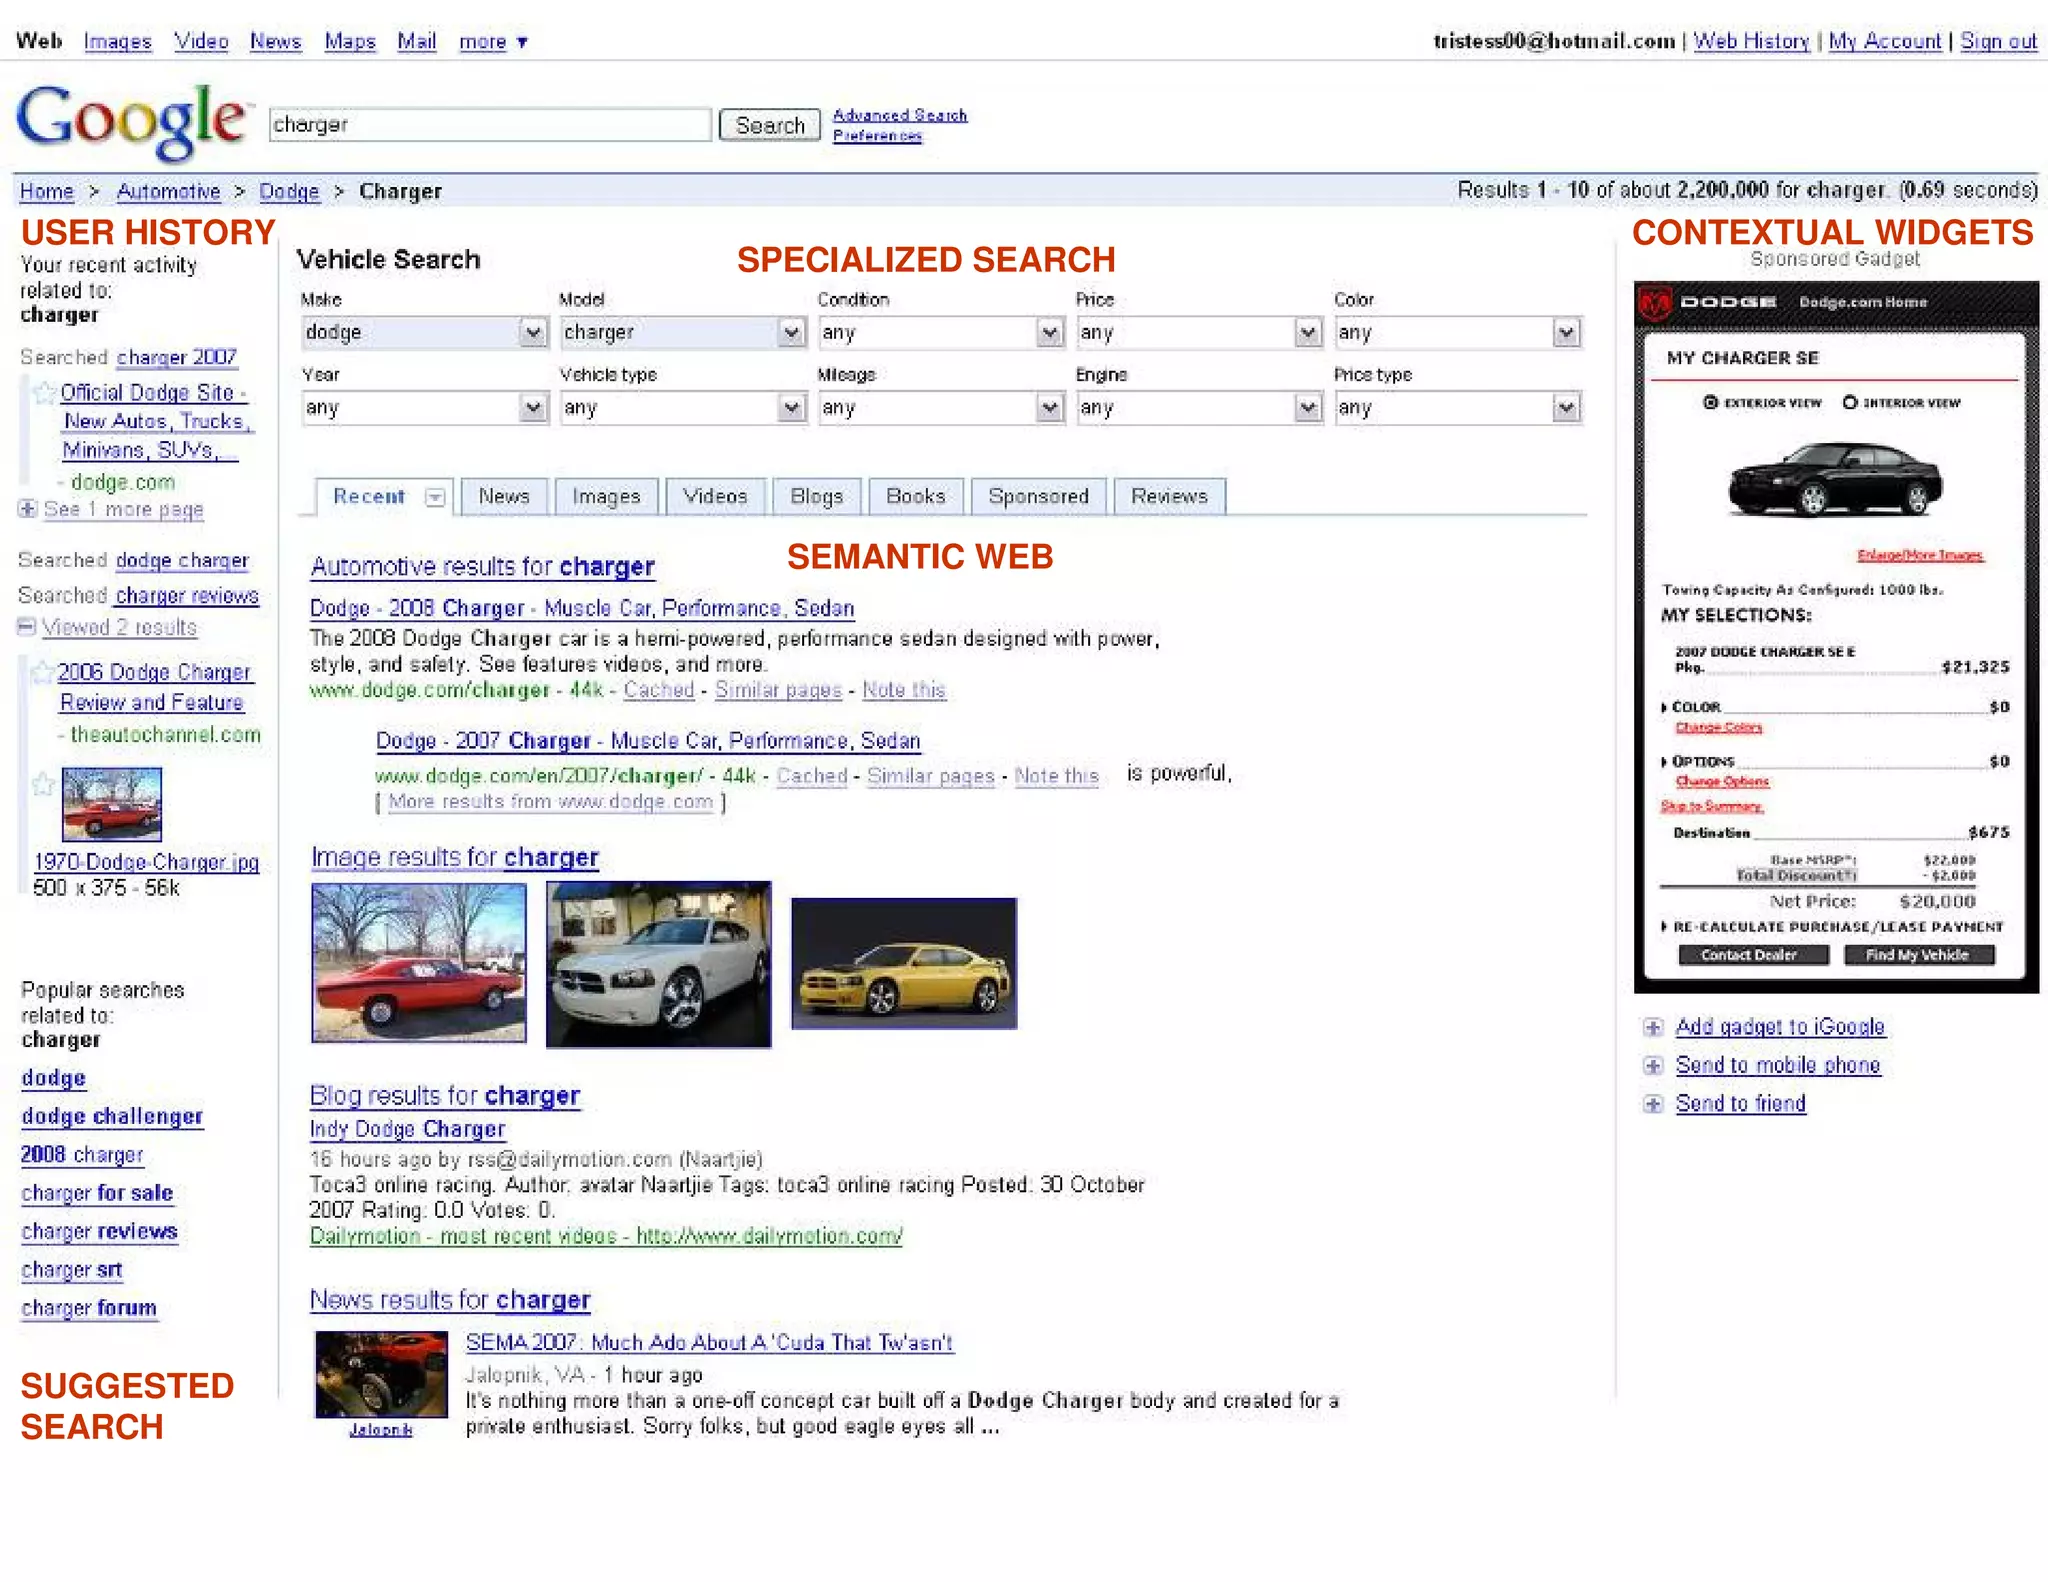Open the Preferences link
2048x1582 pixels.
coord(878,136)
